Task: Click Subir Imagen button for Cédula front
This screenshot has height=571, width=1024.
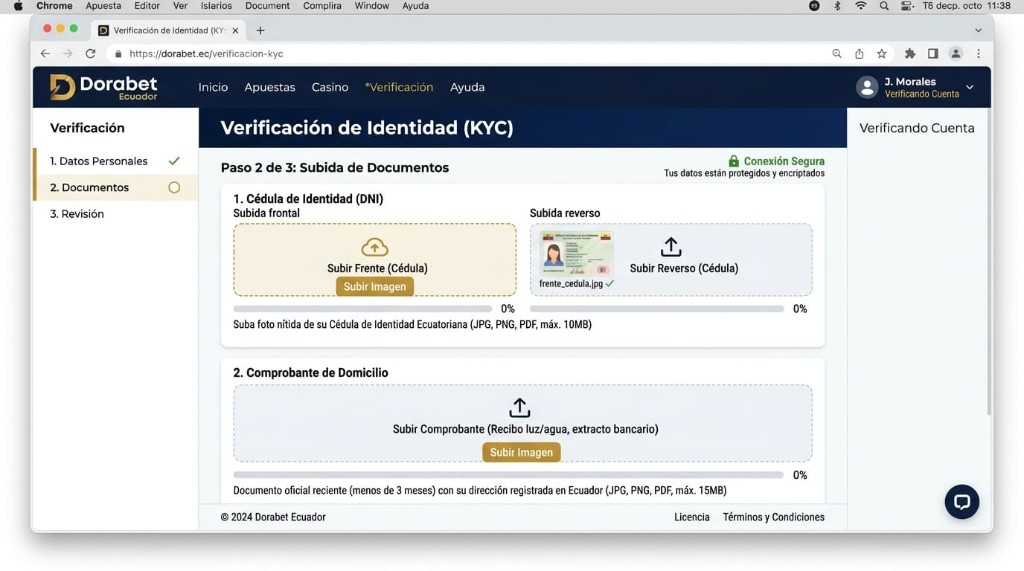Action: (x=375, y=286)
